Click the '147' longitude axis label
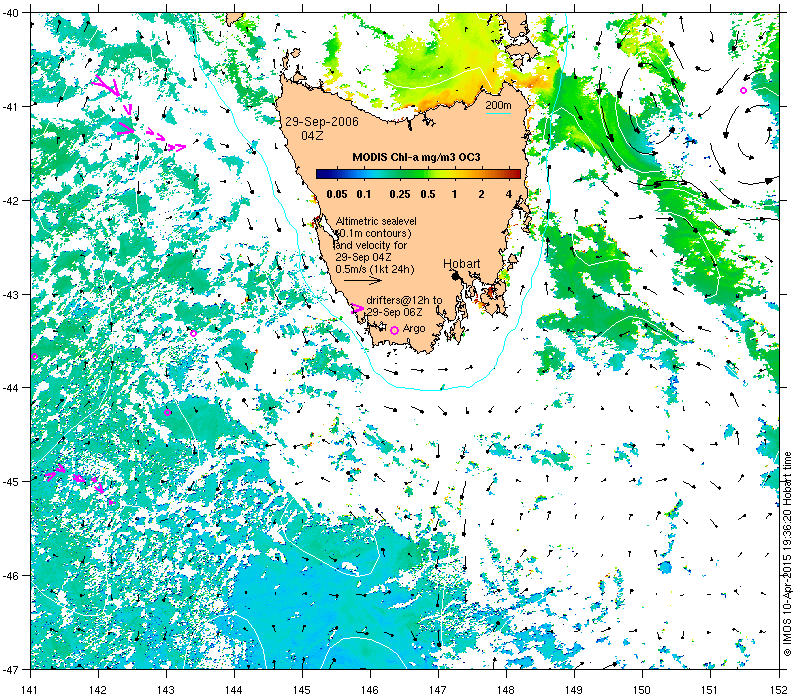 [x=438, y=690]
